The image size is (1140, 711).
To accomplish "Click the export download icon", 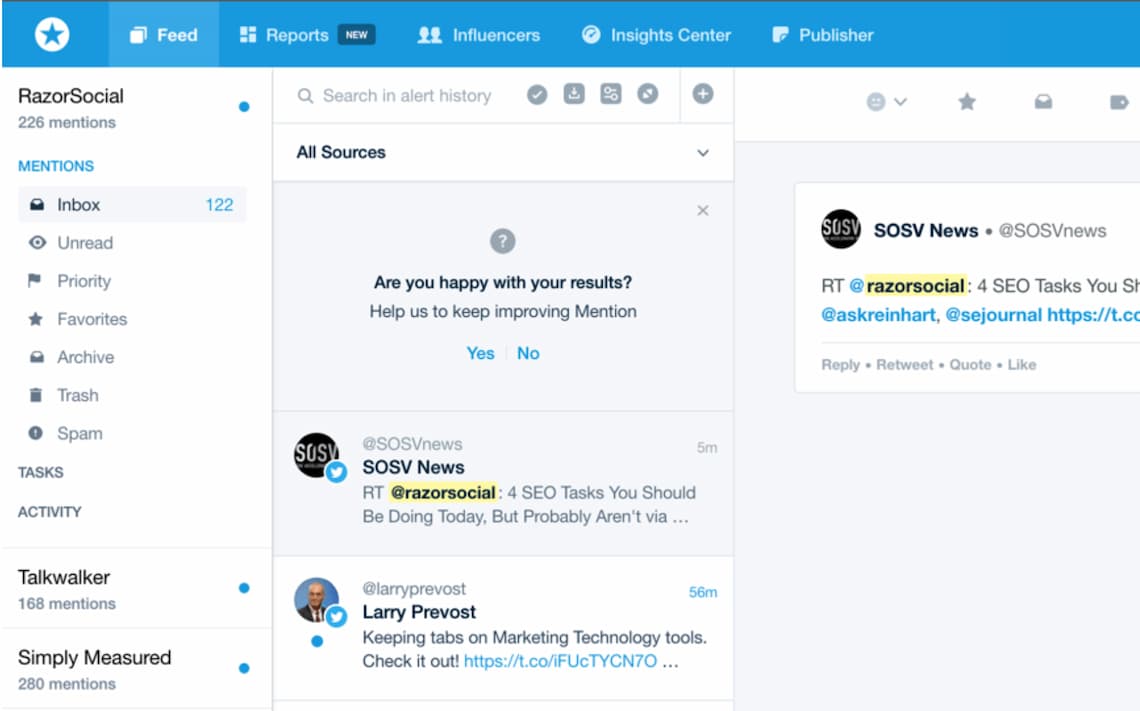I will coord(574,94).
